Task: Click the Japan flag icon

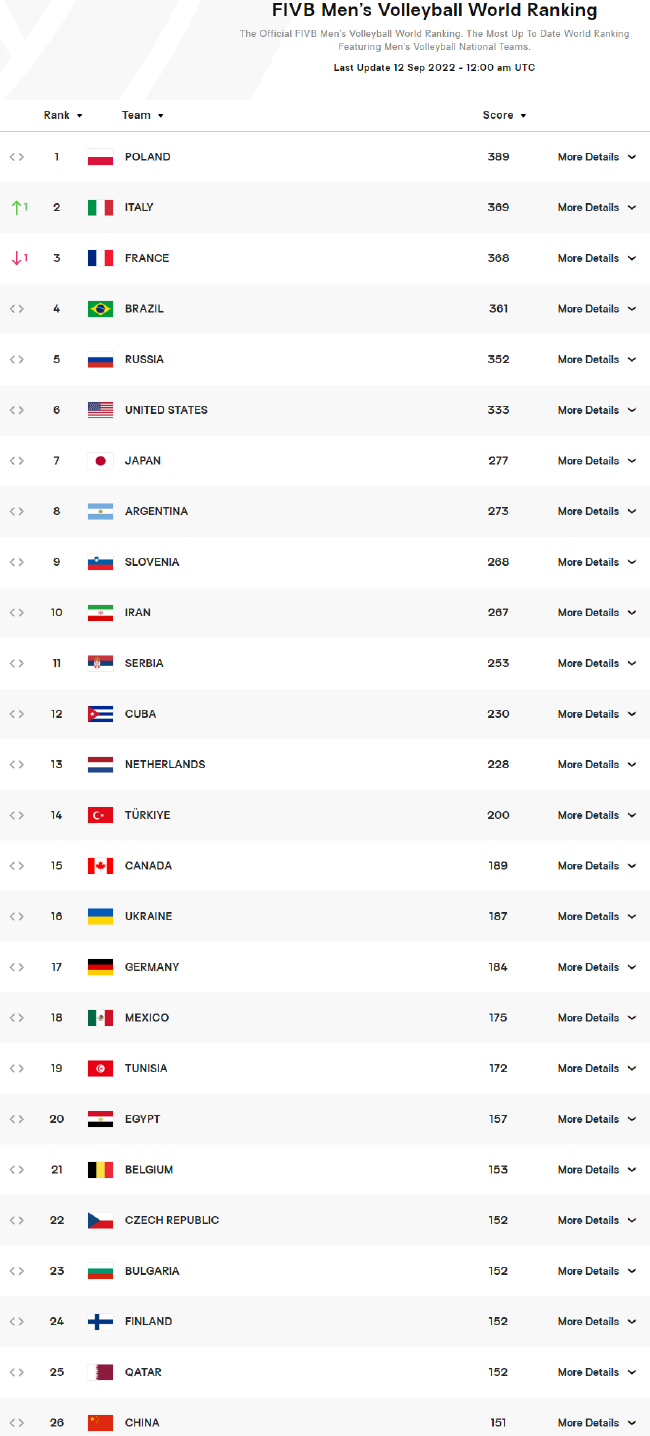Action: click(x=100, y=461)
